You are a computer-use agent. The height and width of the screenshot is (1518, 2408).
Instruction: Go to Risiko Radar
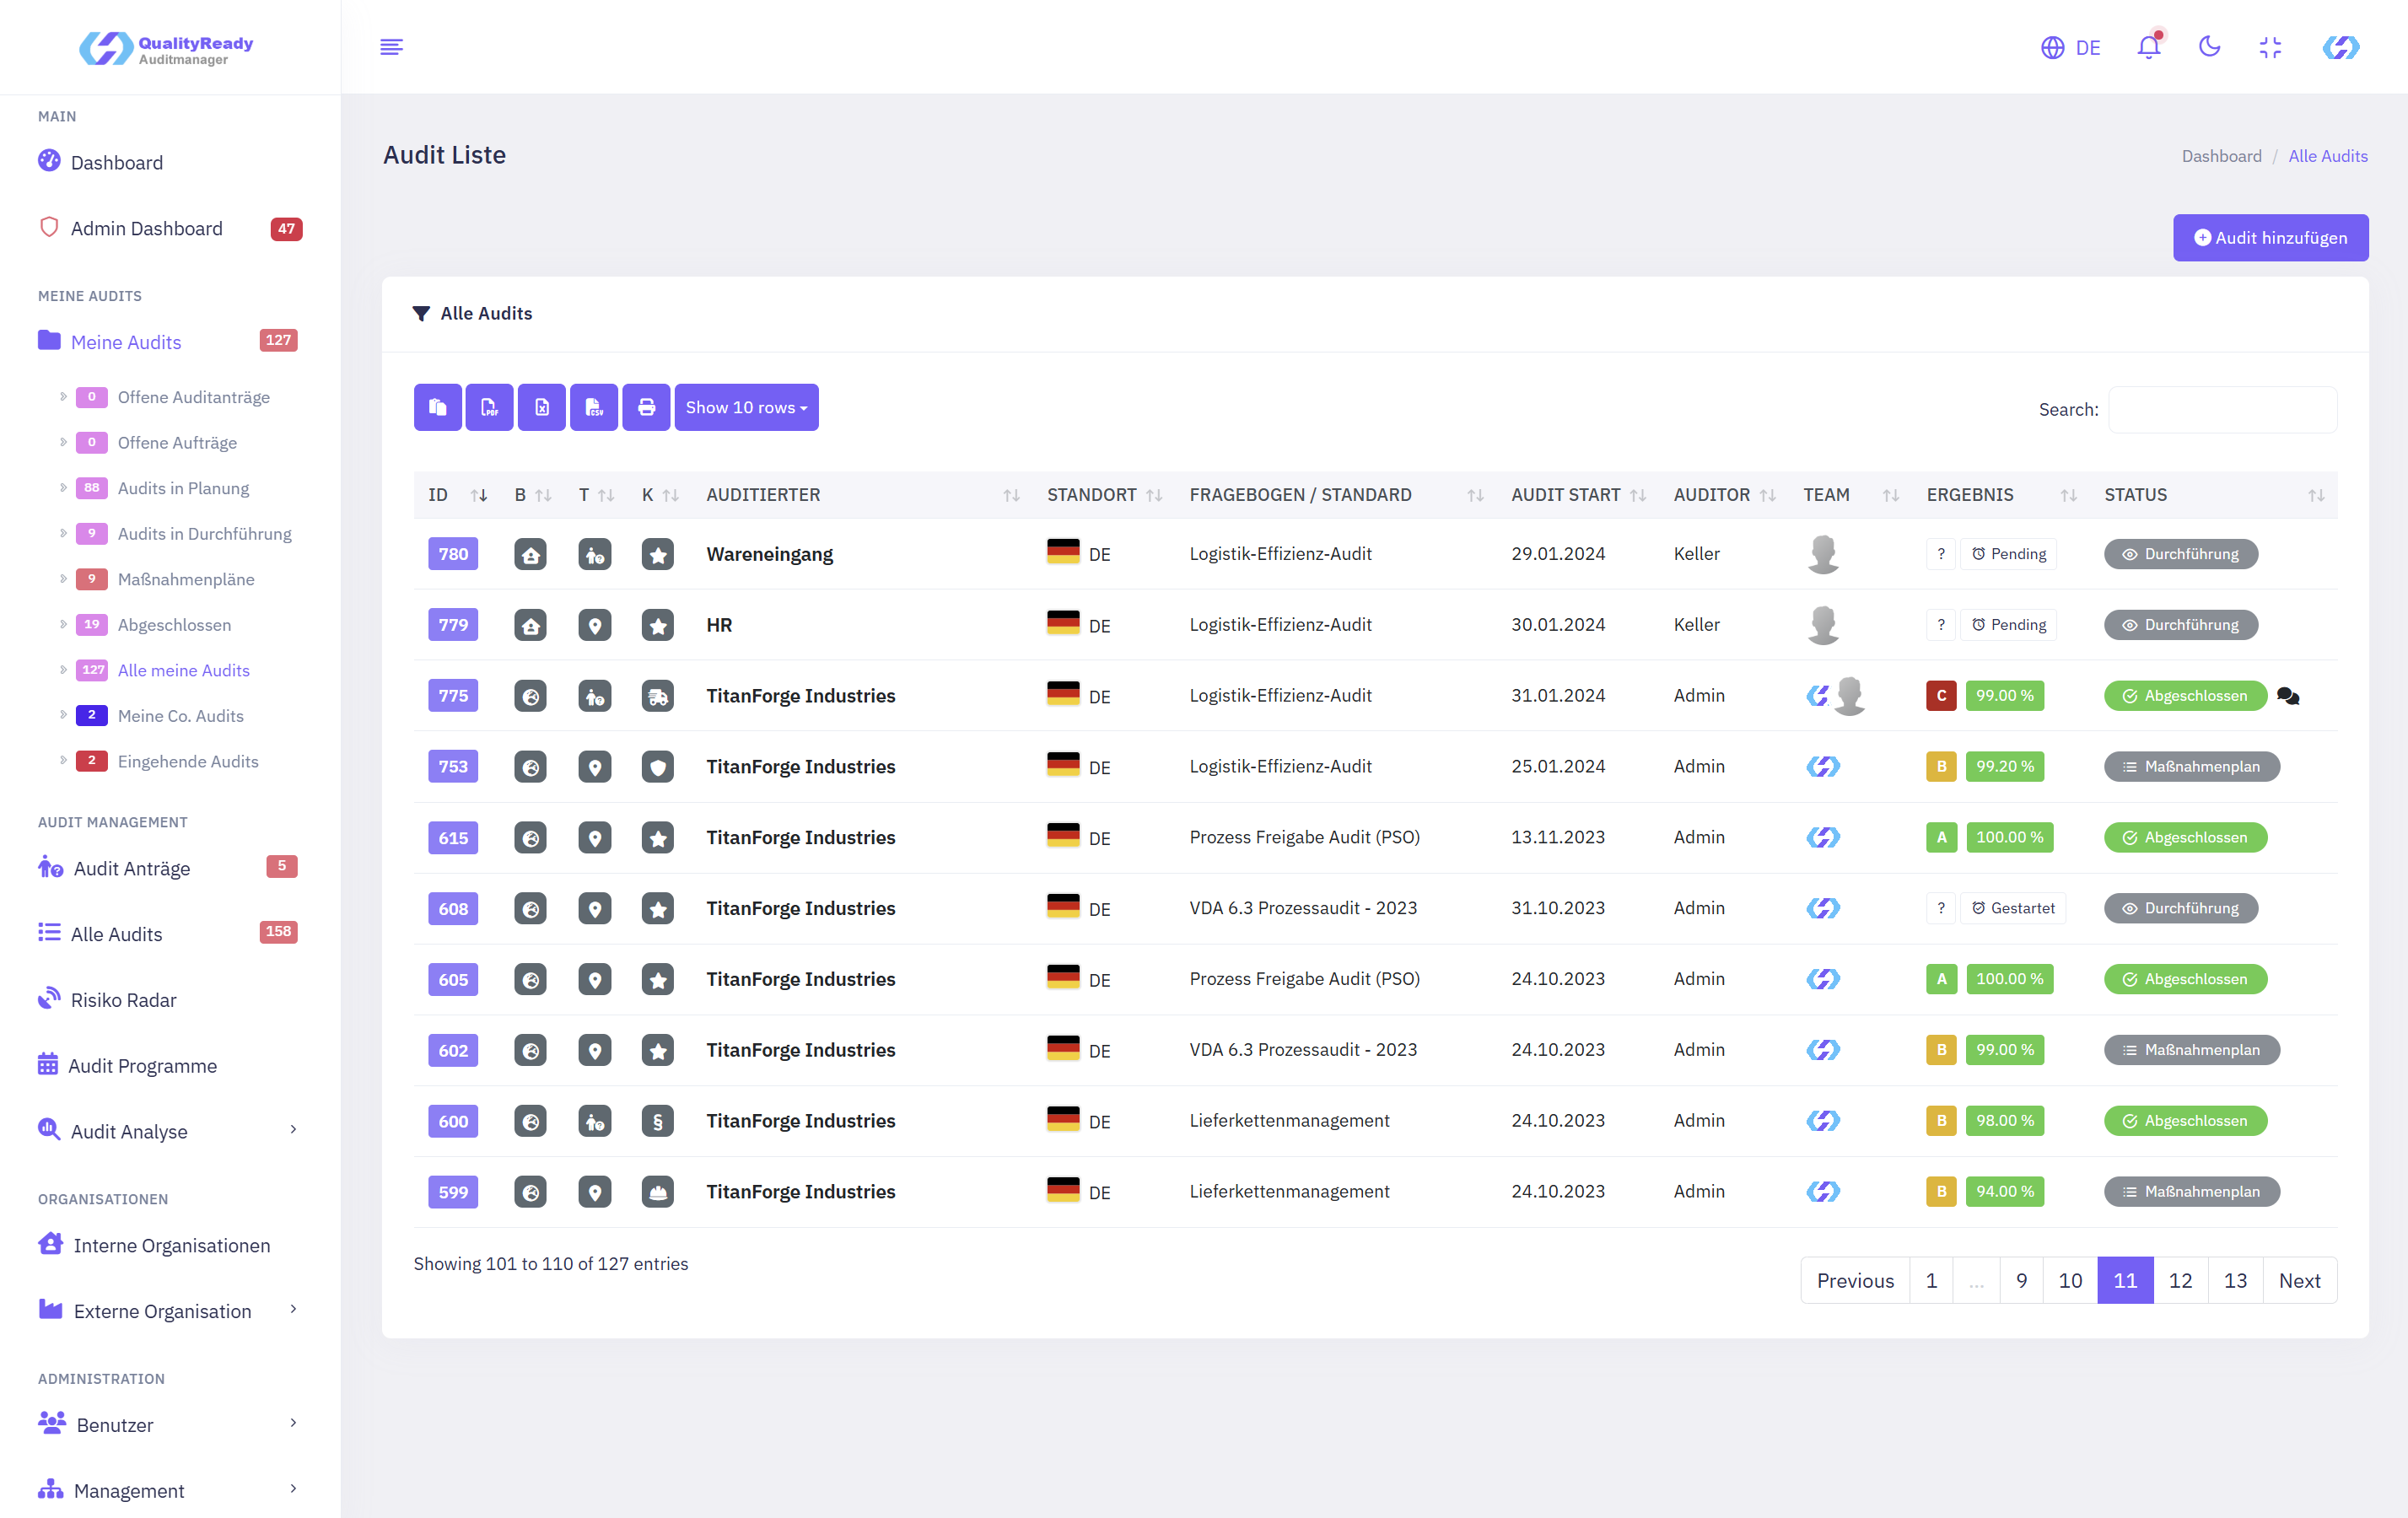coord(123,1000)
